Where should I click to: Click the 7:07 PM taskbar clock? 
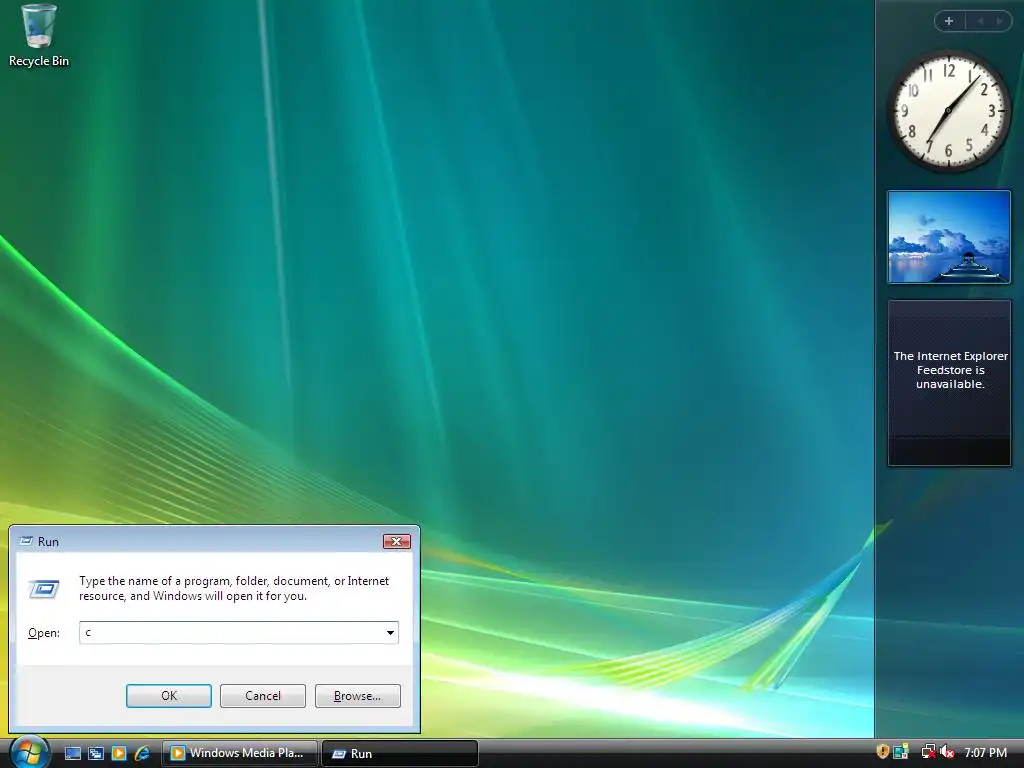pyautogui.click(x=985, y=752)
